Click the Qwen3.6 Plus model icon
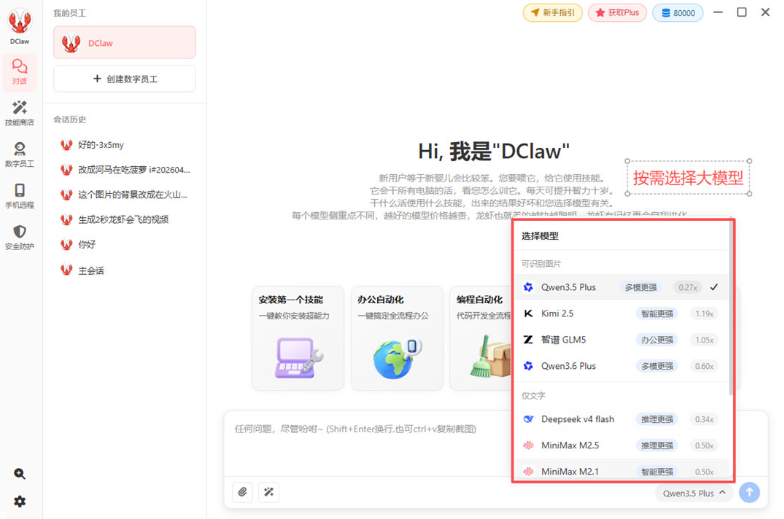Viewport: 784px width, 519px height. 528,366
